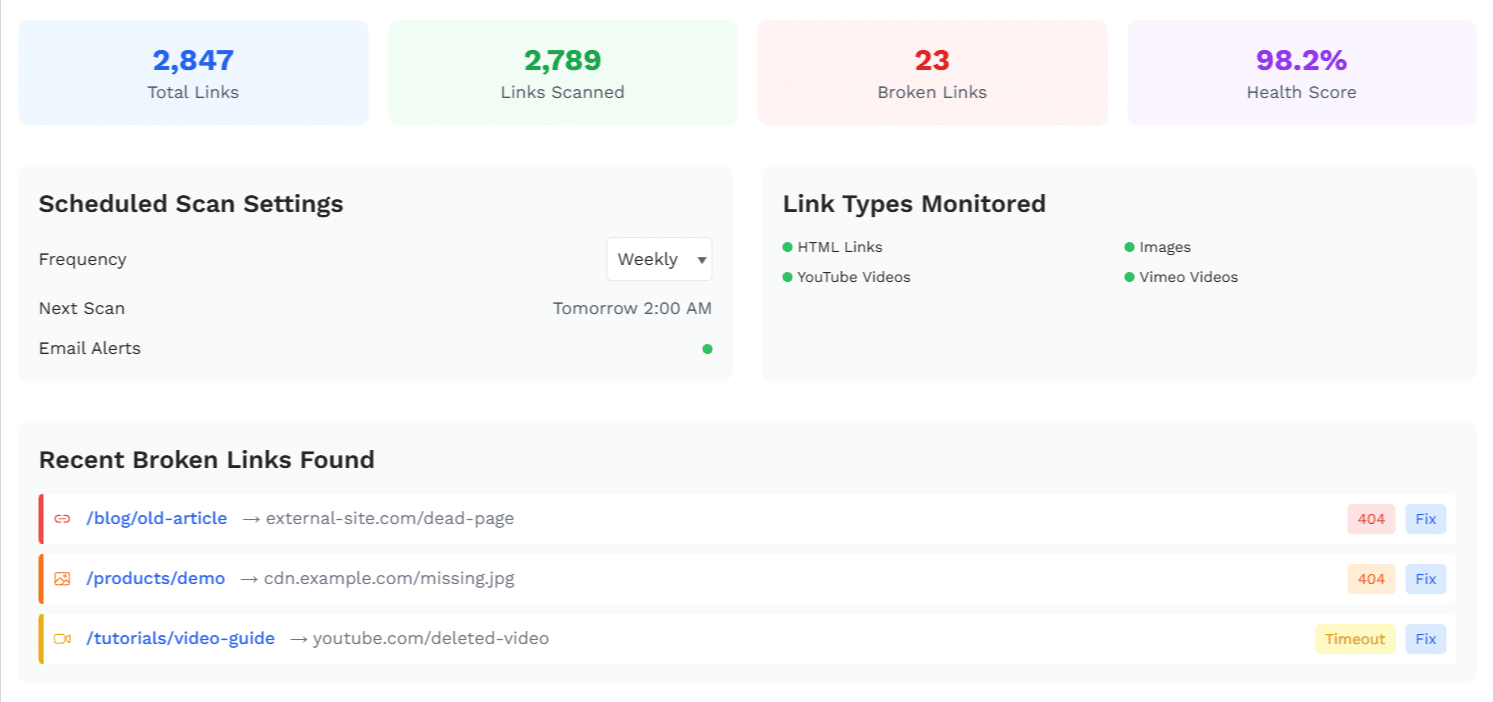1493x702 pixels.
Task: Open the /blog/old-article page link
Action: click(156, 518)
